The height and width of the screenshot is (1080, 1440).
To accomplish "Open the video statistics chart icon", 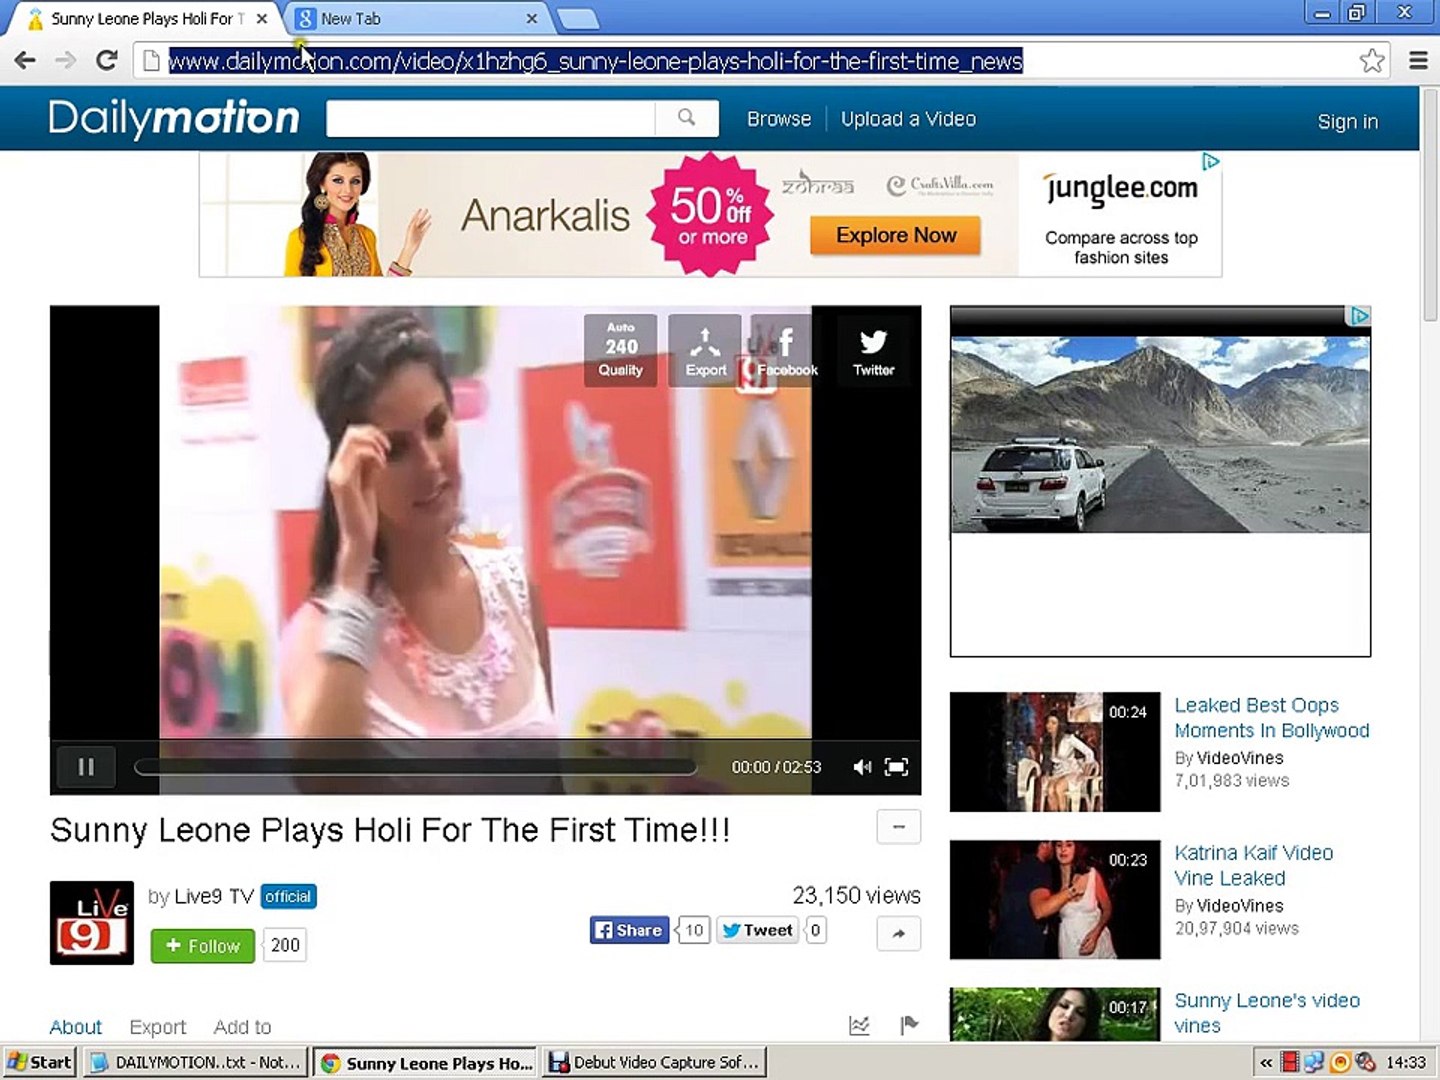I will click(x=859, y=1025).
